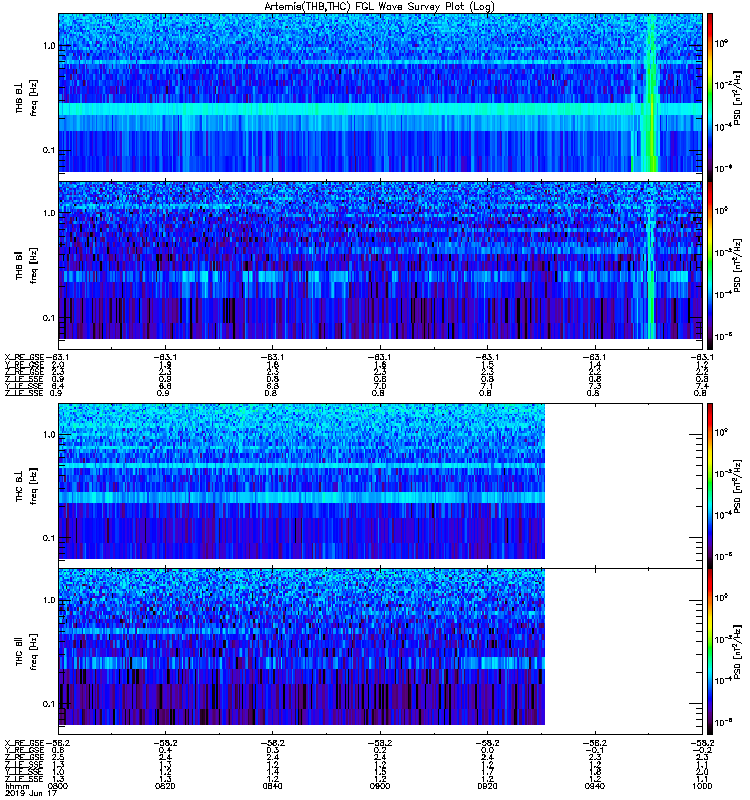Click the color bar beside THB B-parallel panel
The width and height of the screenshot is (750, 800).
(x=710, y=265)
